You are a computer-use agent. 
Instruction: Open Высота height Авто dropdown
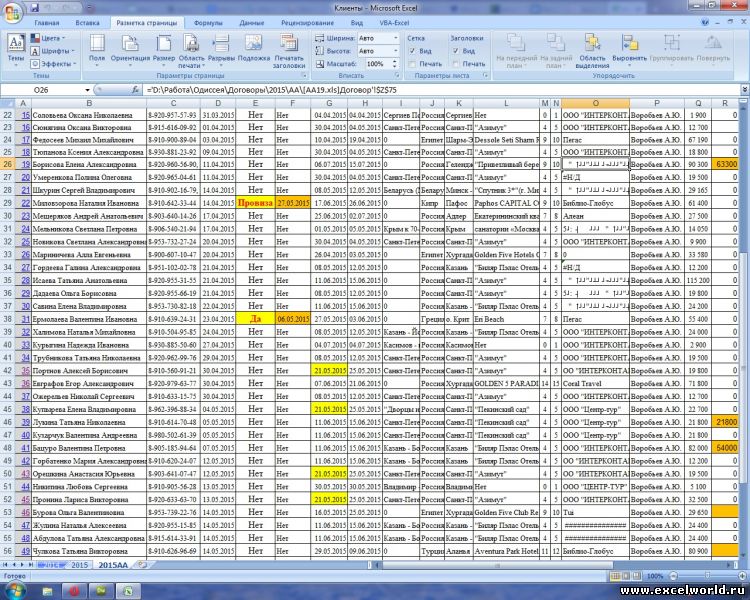click(x=396, y=51)
